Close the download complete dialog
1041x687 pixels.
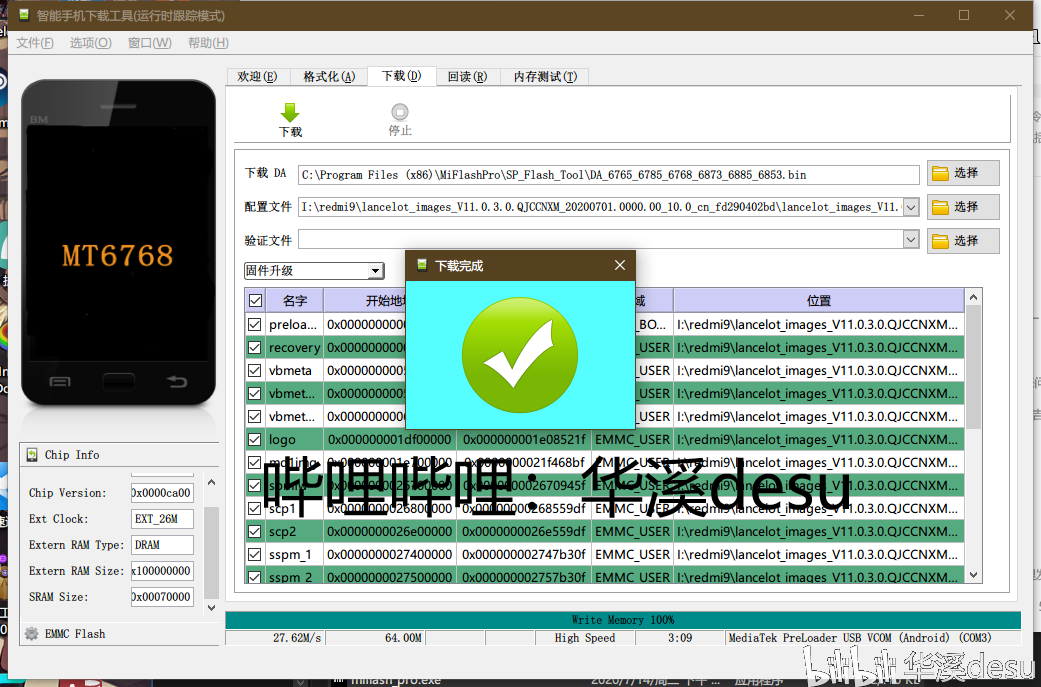pos(619,265)
